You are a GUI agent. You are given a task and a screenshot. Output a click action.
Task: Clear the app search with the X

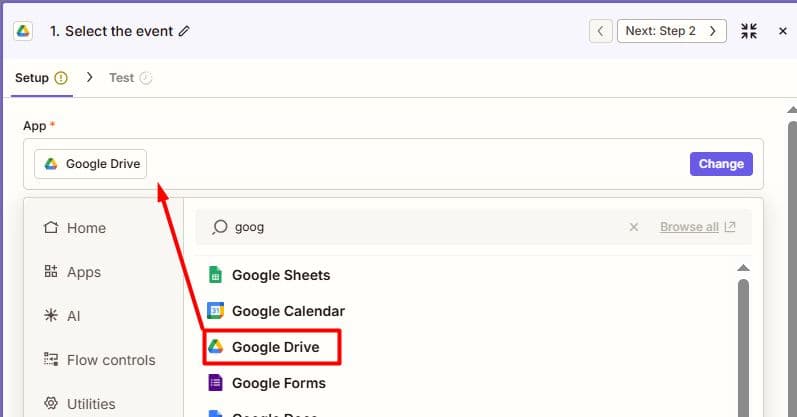[x=633, y=227]
